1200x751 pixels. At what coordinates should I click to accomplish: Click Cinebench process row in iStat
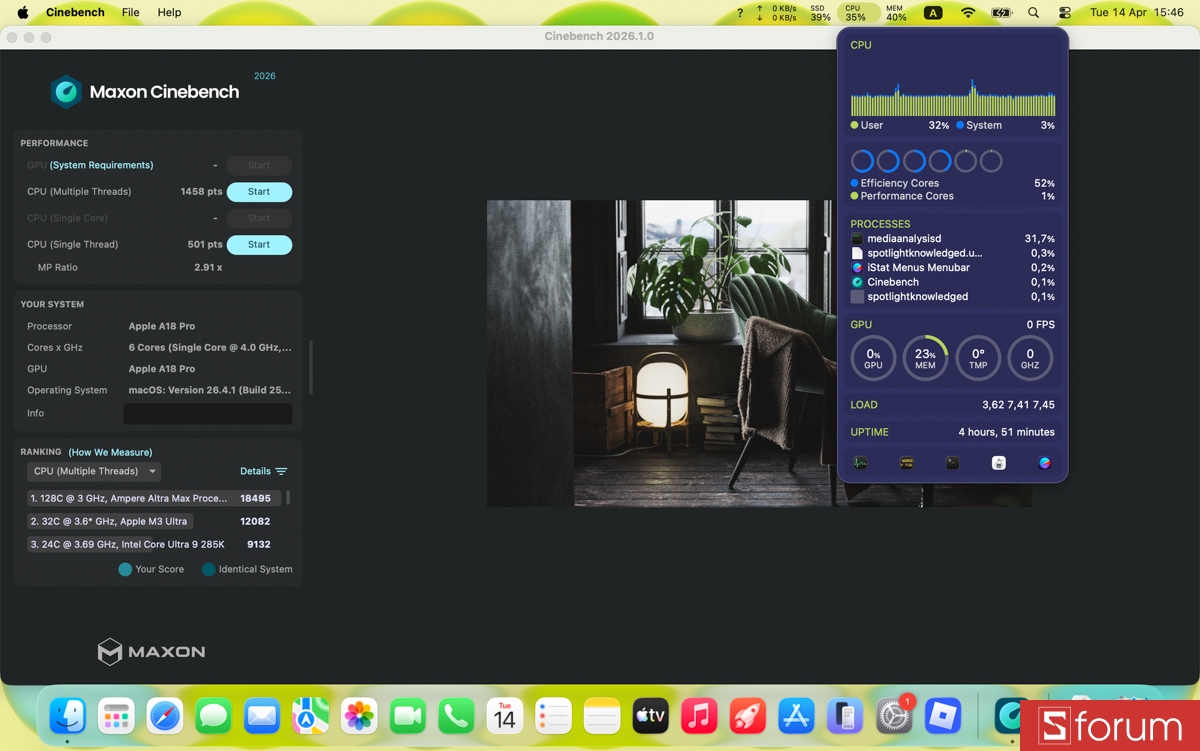click(x=952, y=282)
